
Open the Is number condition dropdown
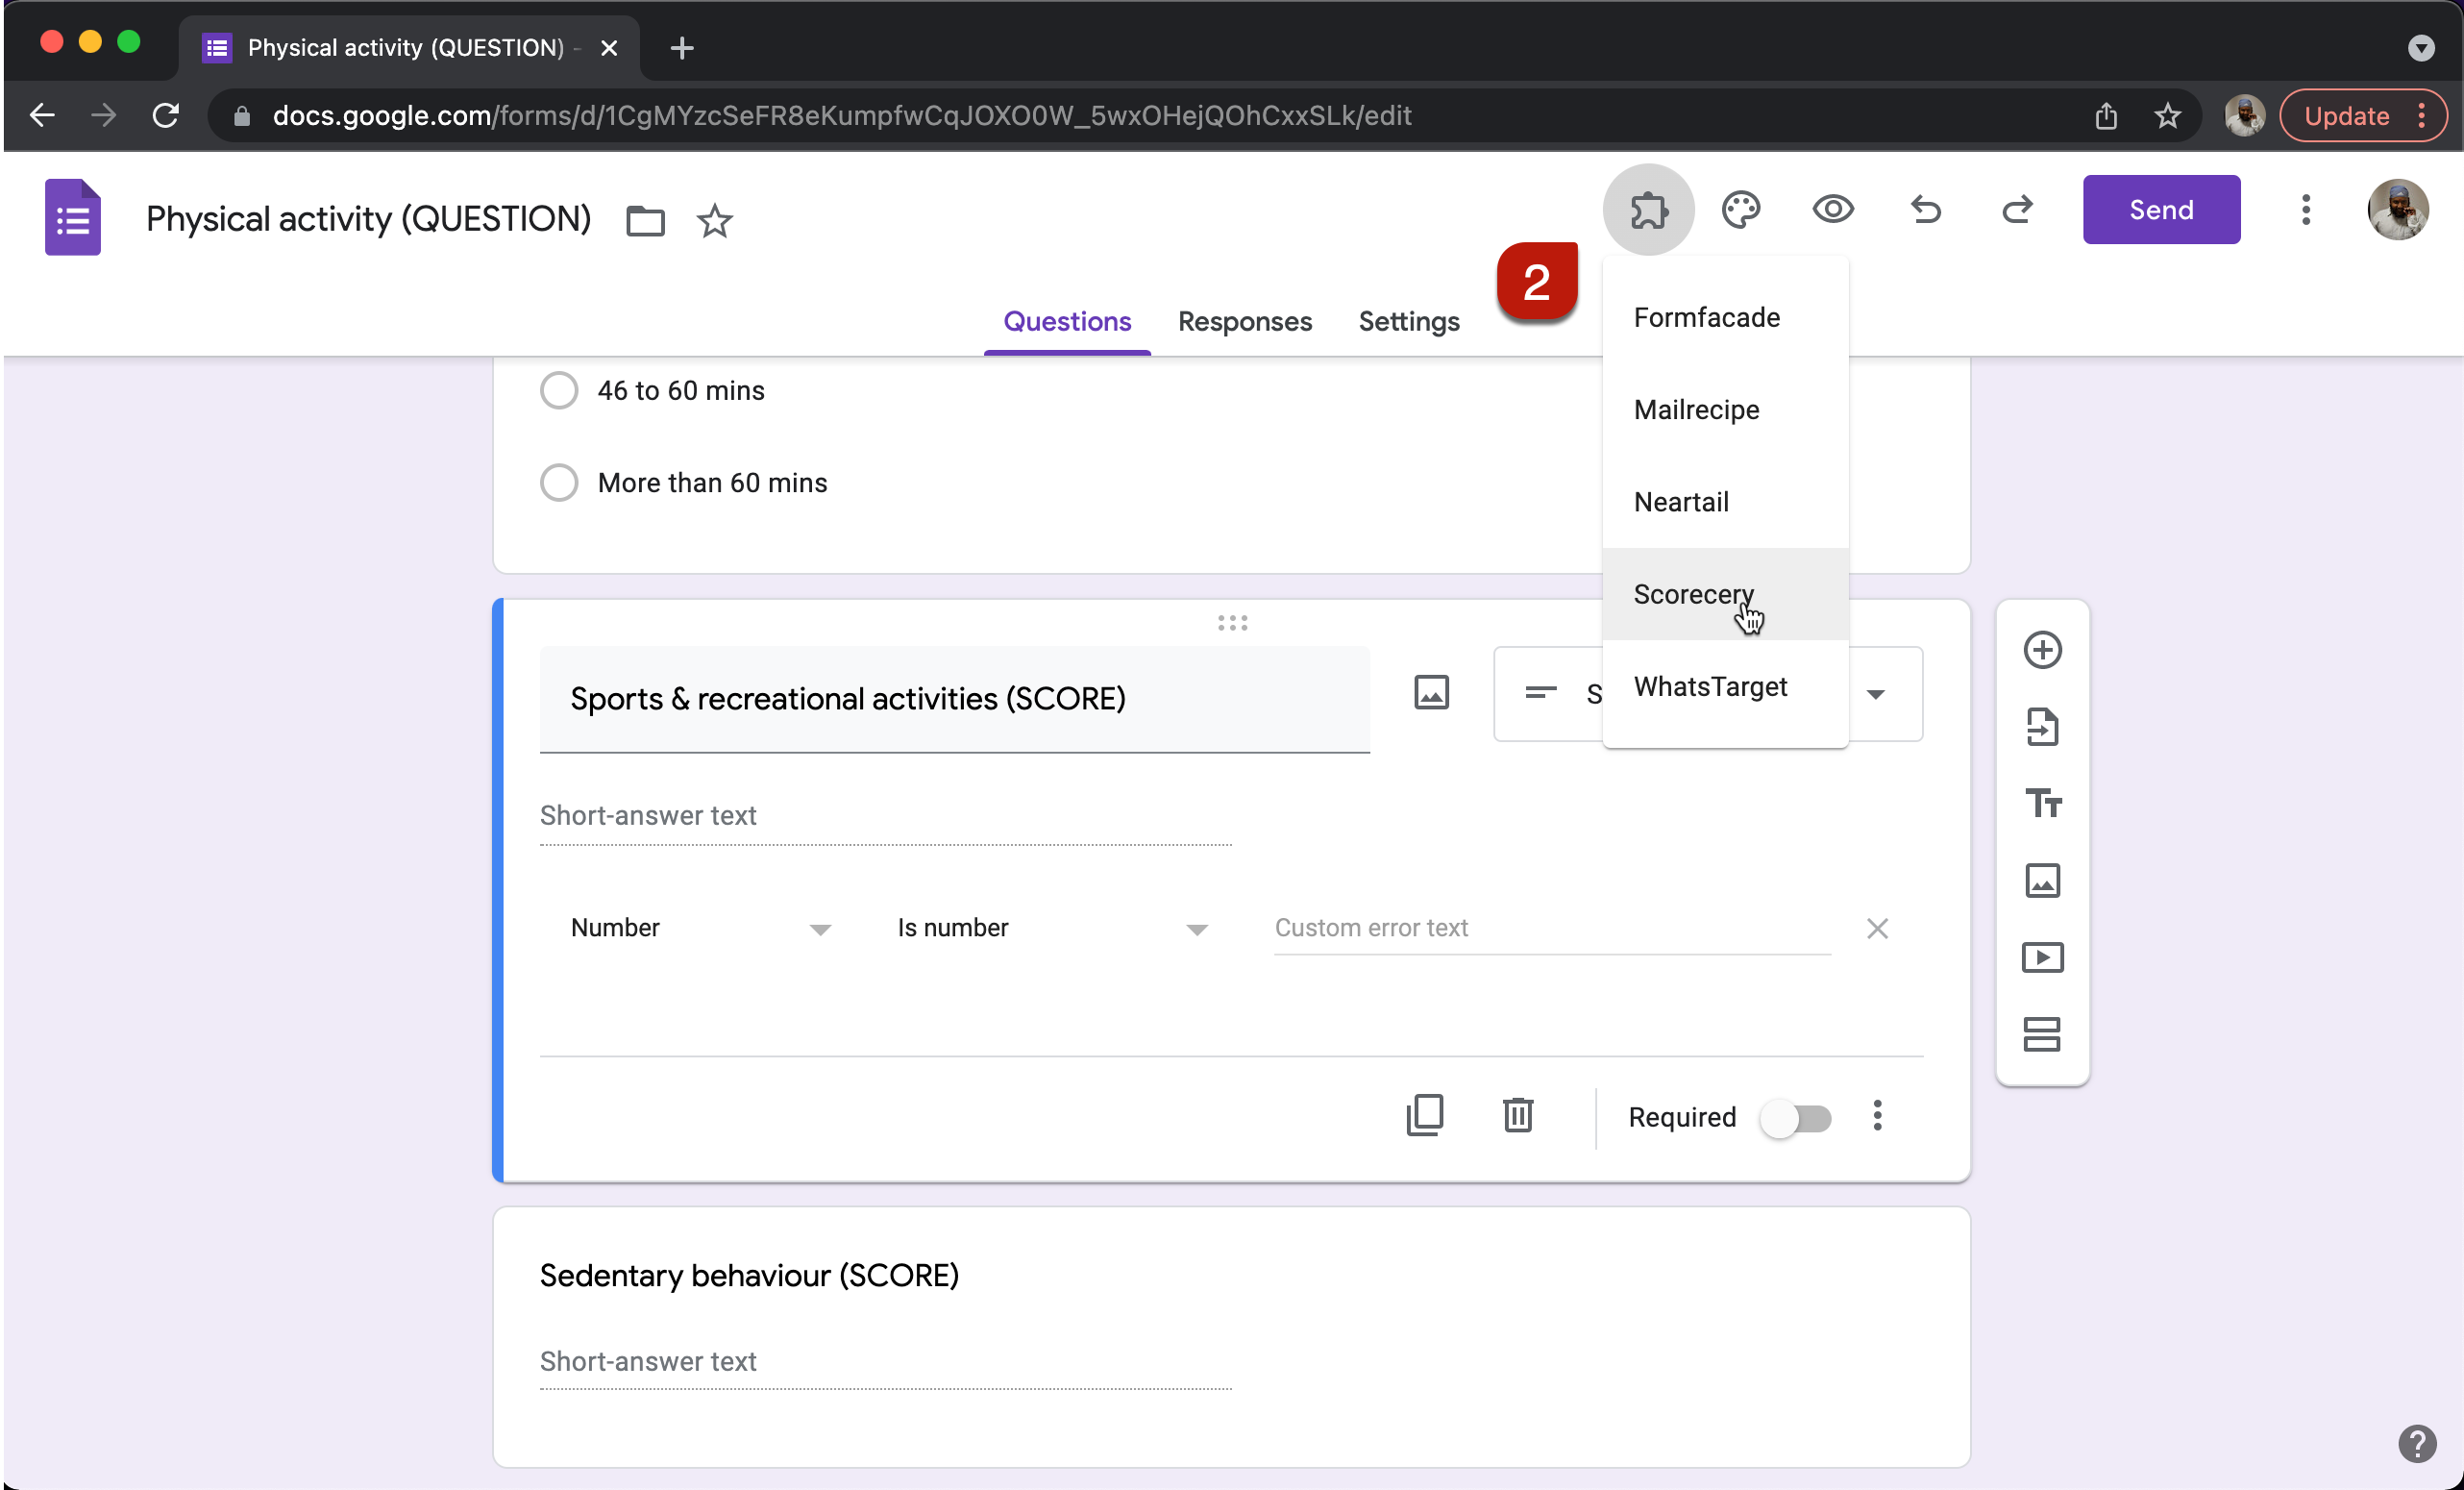(x=1051, y=928)
